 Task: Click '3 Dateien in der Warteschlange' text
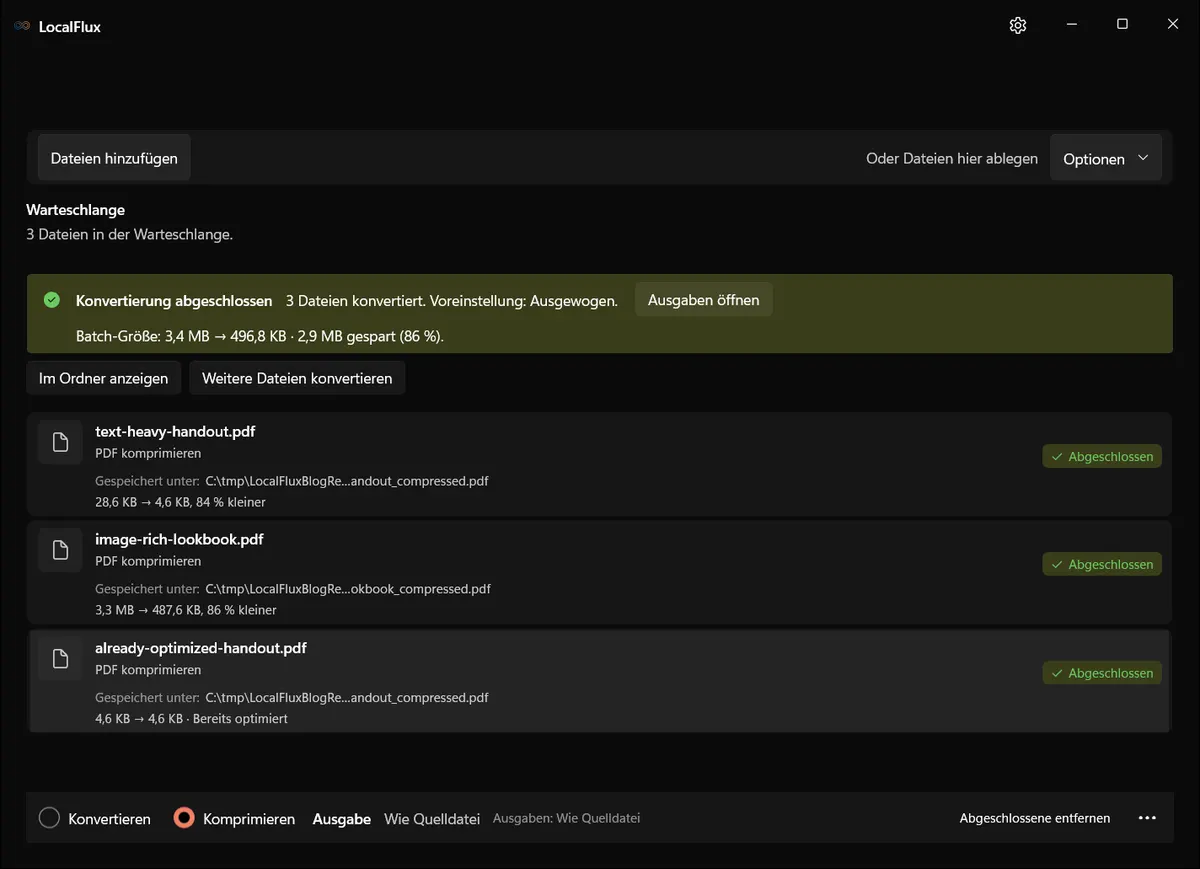(130, 234)
